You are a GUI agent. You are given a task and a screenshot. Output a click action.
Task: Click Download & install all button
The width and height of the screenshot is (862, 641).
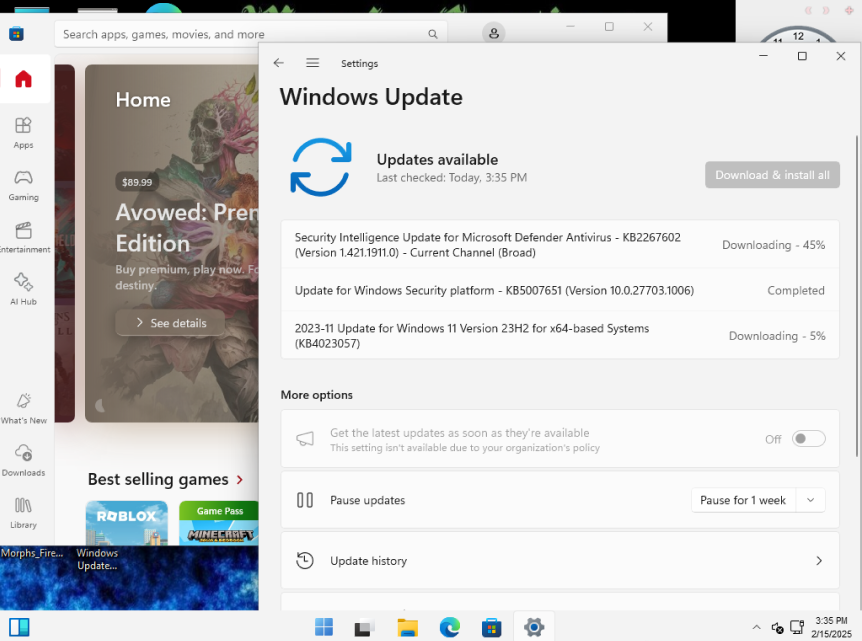coord(772,175)
